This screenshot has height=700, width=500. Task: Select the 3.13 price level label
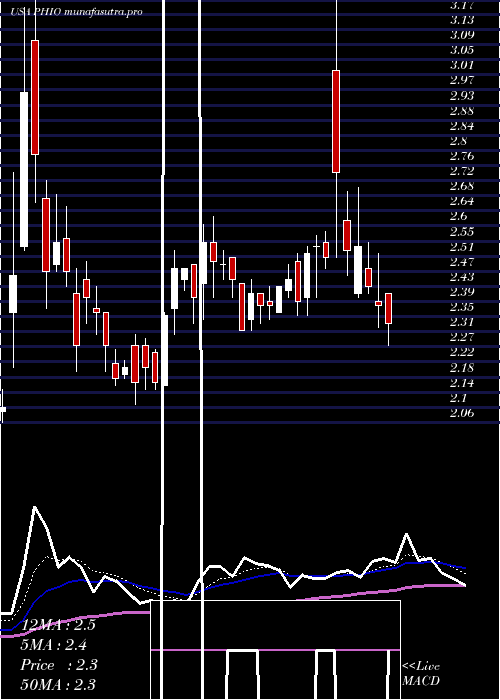pos(462,20)
